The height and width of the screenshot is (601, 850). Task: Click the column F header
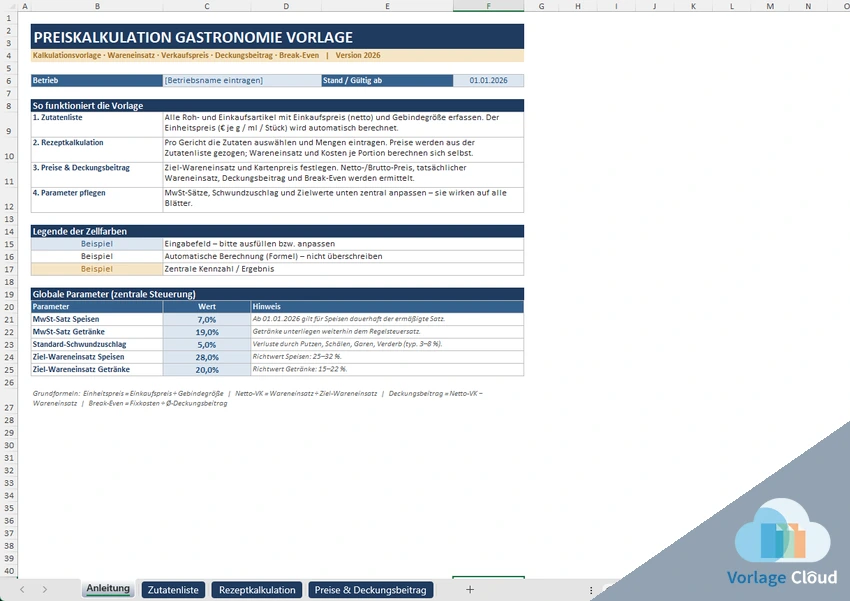(488, 6)
